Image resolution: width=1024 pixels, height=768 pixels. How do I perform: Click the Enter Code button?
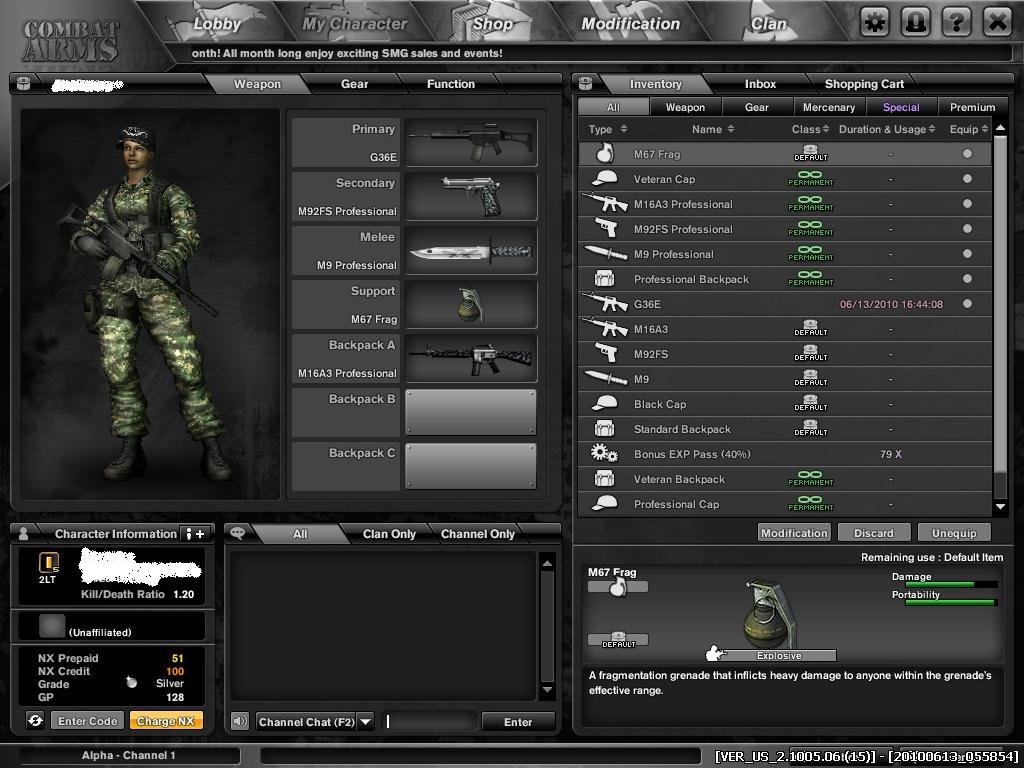coord(87,721)
